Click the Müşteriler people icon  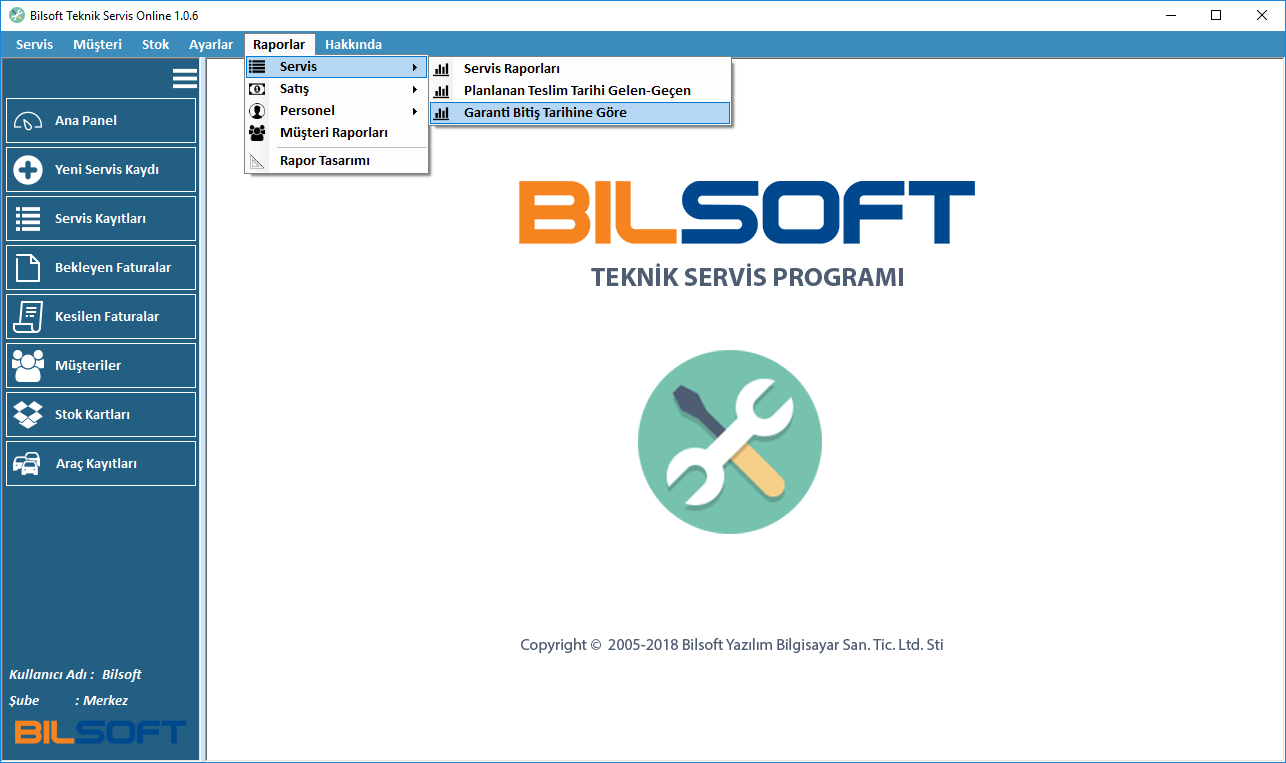27,366
